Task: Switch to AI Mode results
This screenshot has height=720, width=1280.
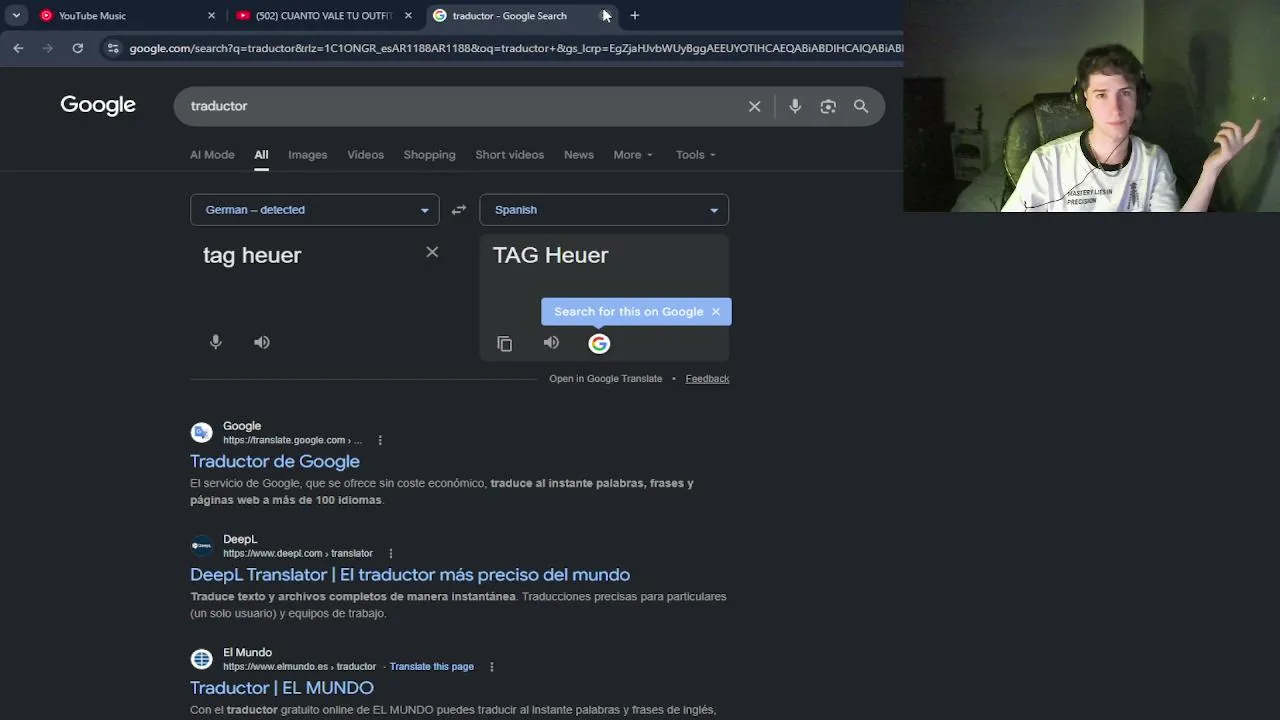Action: pos(212,155)
